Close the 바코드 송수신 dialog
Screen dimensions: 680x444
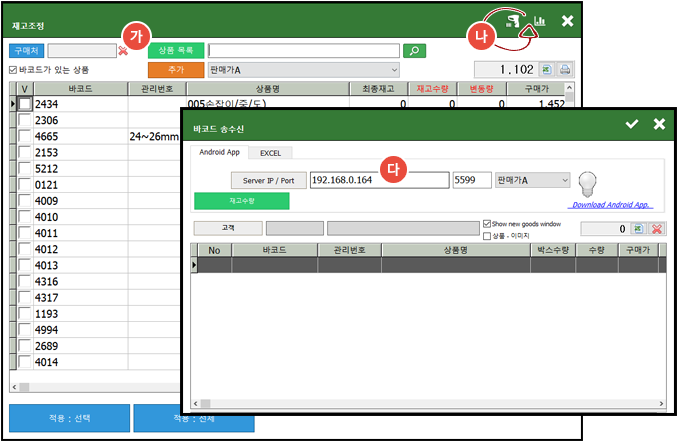(x=659, y=124)
